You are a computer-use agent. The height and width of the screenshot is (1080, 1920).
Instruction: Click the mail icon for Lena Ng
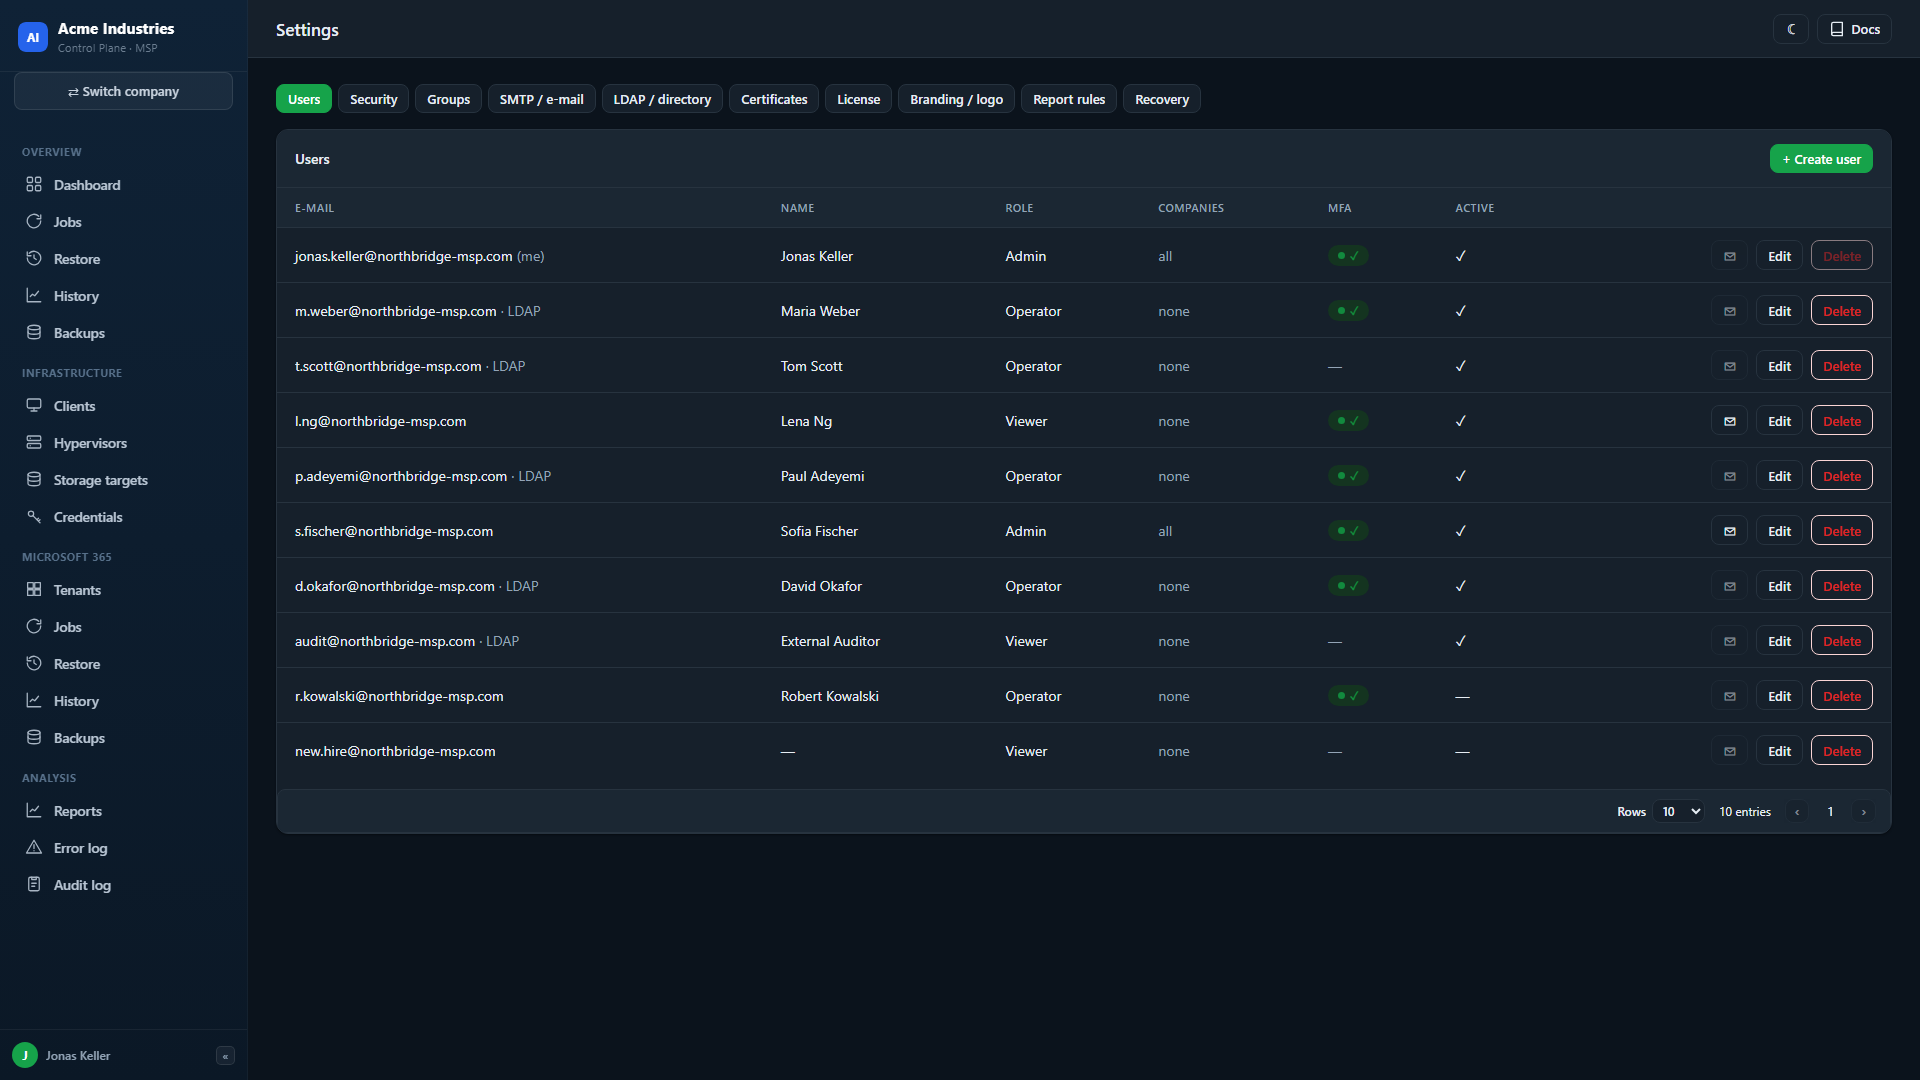pyautogui.click(x=1729, y=421)
